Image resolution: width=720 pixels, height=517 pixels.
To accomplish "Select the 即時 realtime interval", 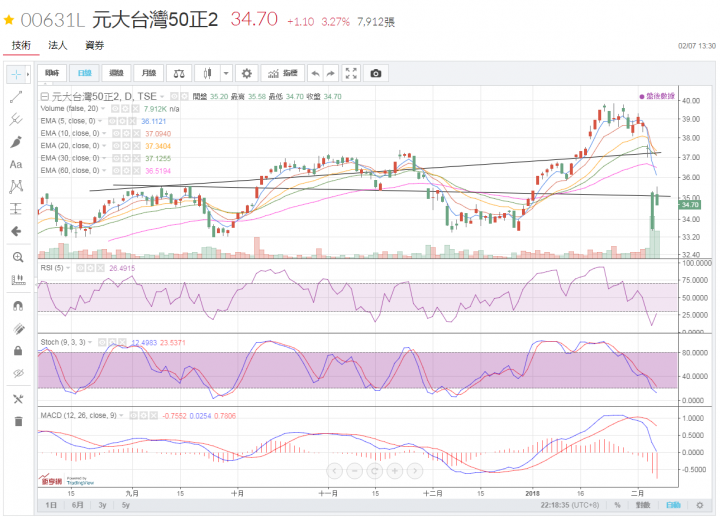I will click(52, 73).
